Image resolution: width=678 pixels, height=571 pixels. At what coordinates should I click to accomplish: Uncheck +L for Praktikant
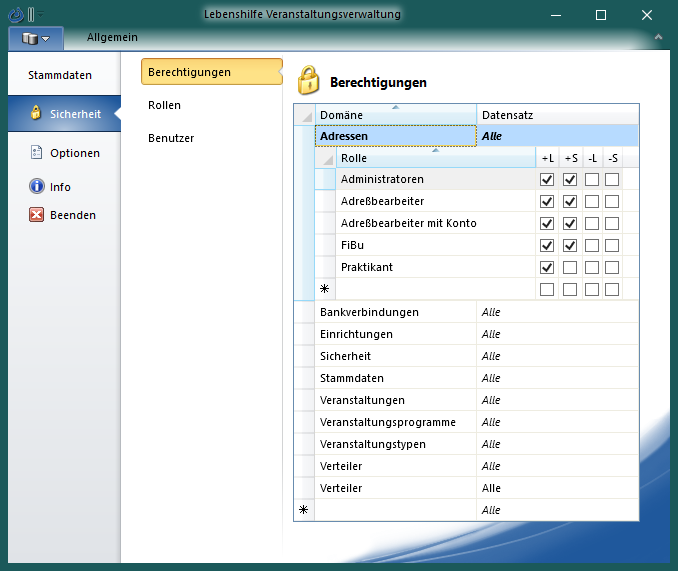(x=547, y=268)
